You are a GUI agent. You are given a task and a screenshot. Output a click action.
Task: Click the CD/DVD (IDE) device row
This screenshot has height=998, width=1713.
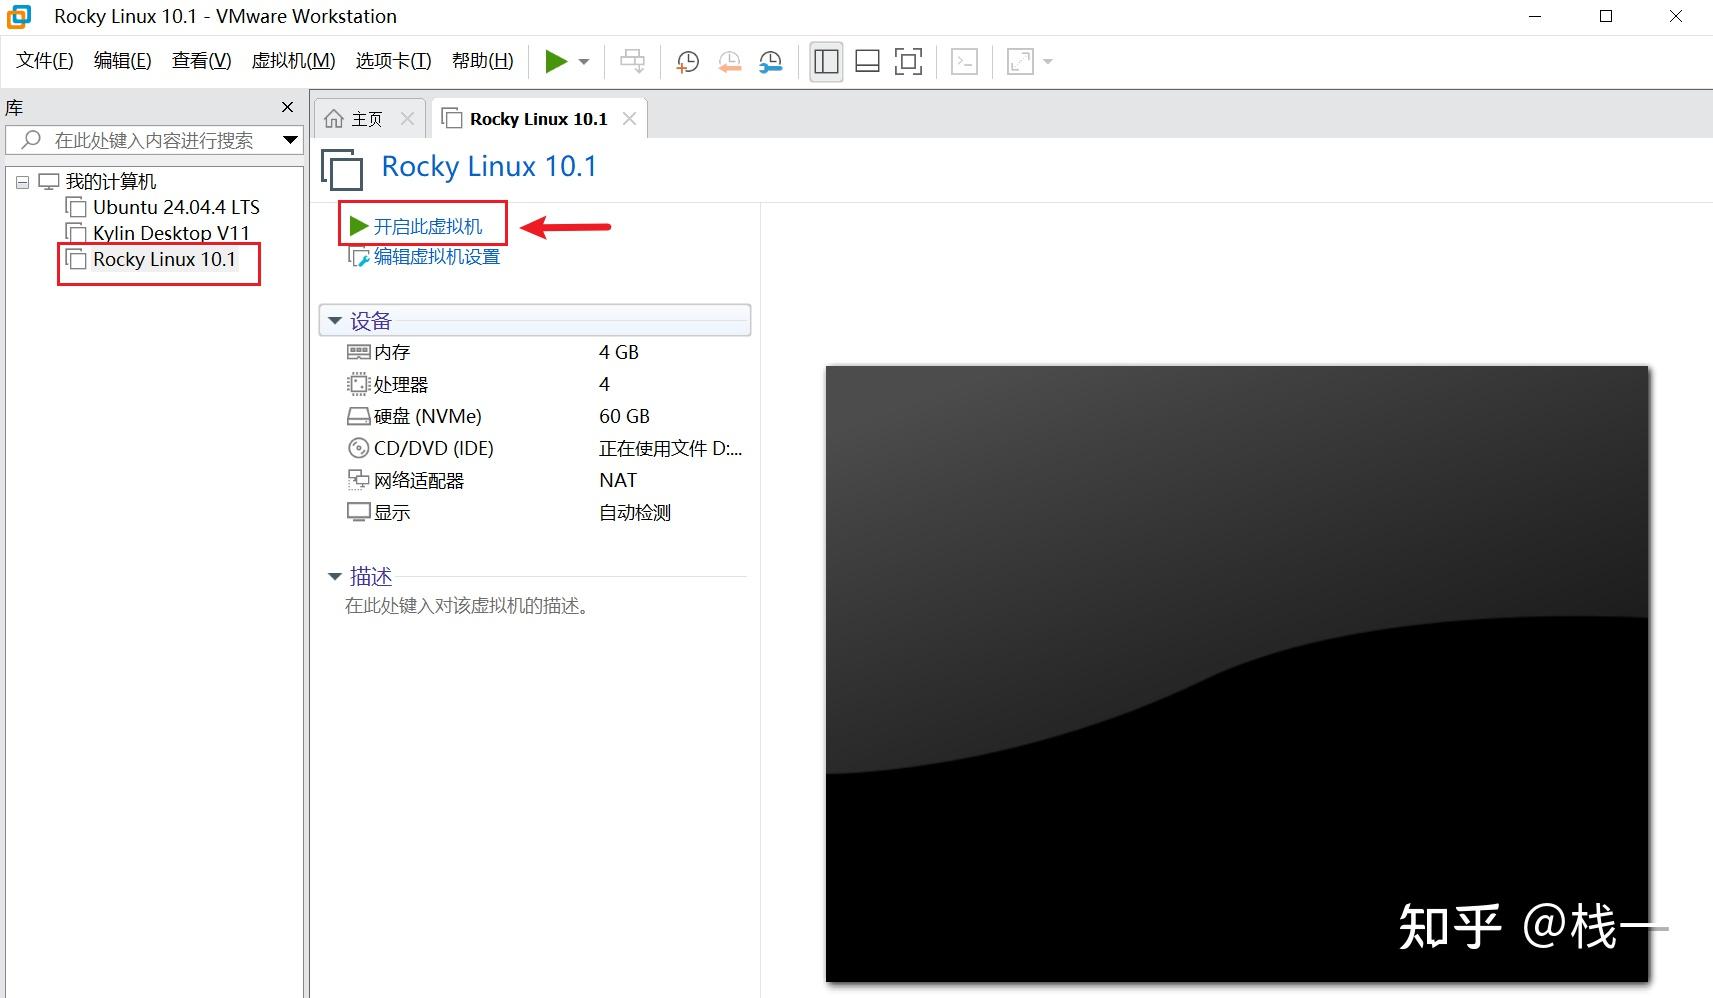[x=534, y=448]
